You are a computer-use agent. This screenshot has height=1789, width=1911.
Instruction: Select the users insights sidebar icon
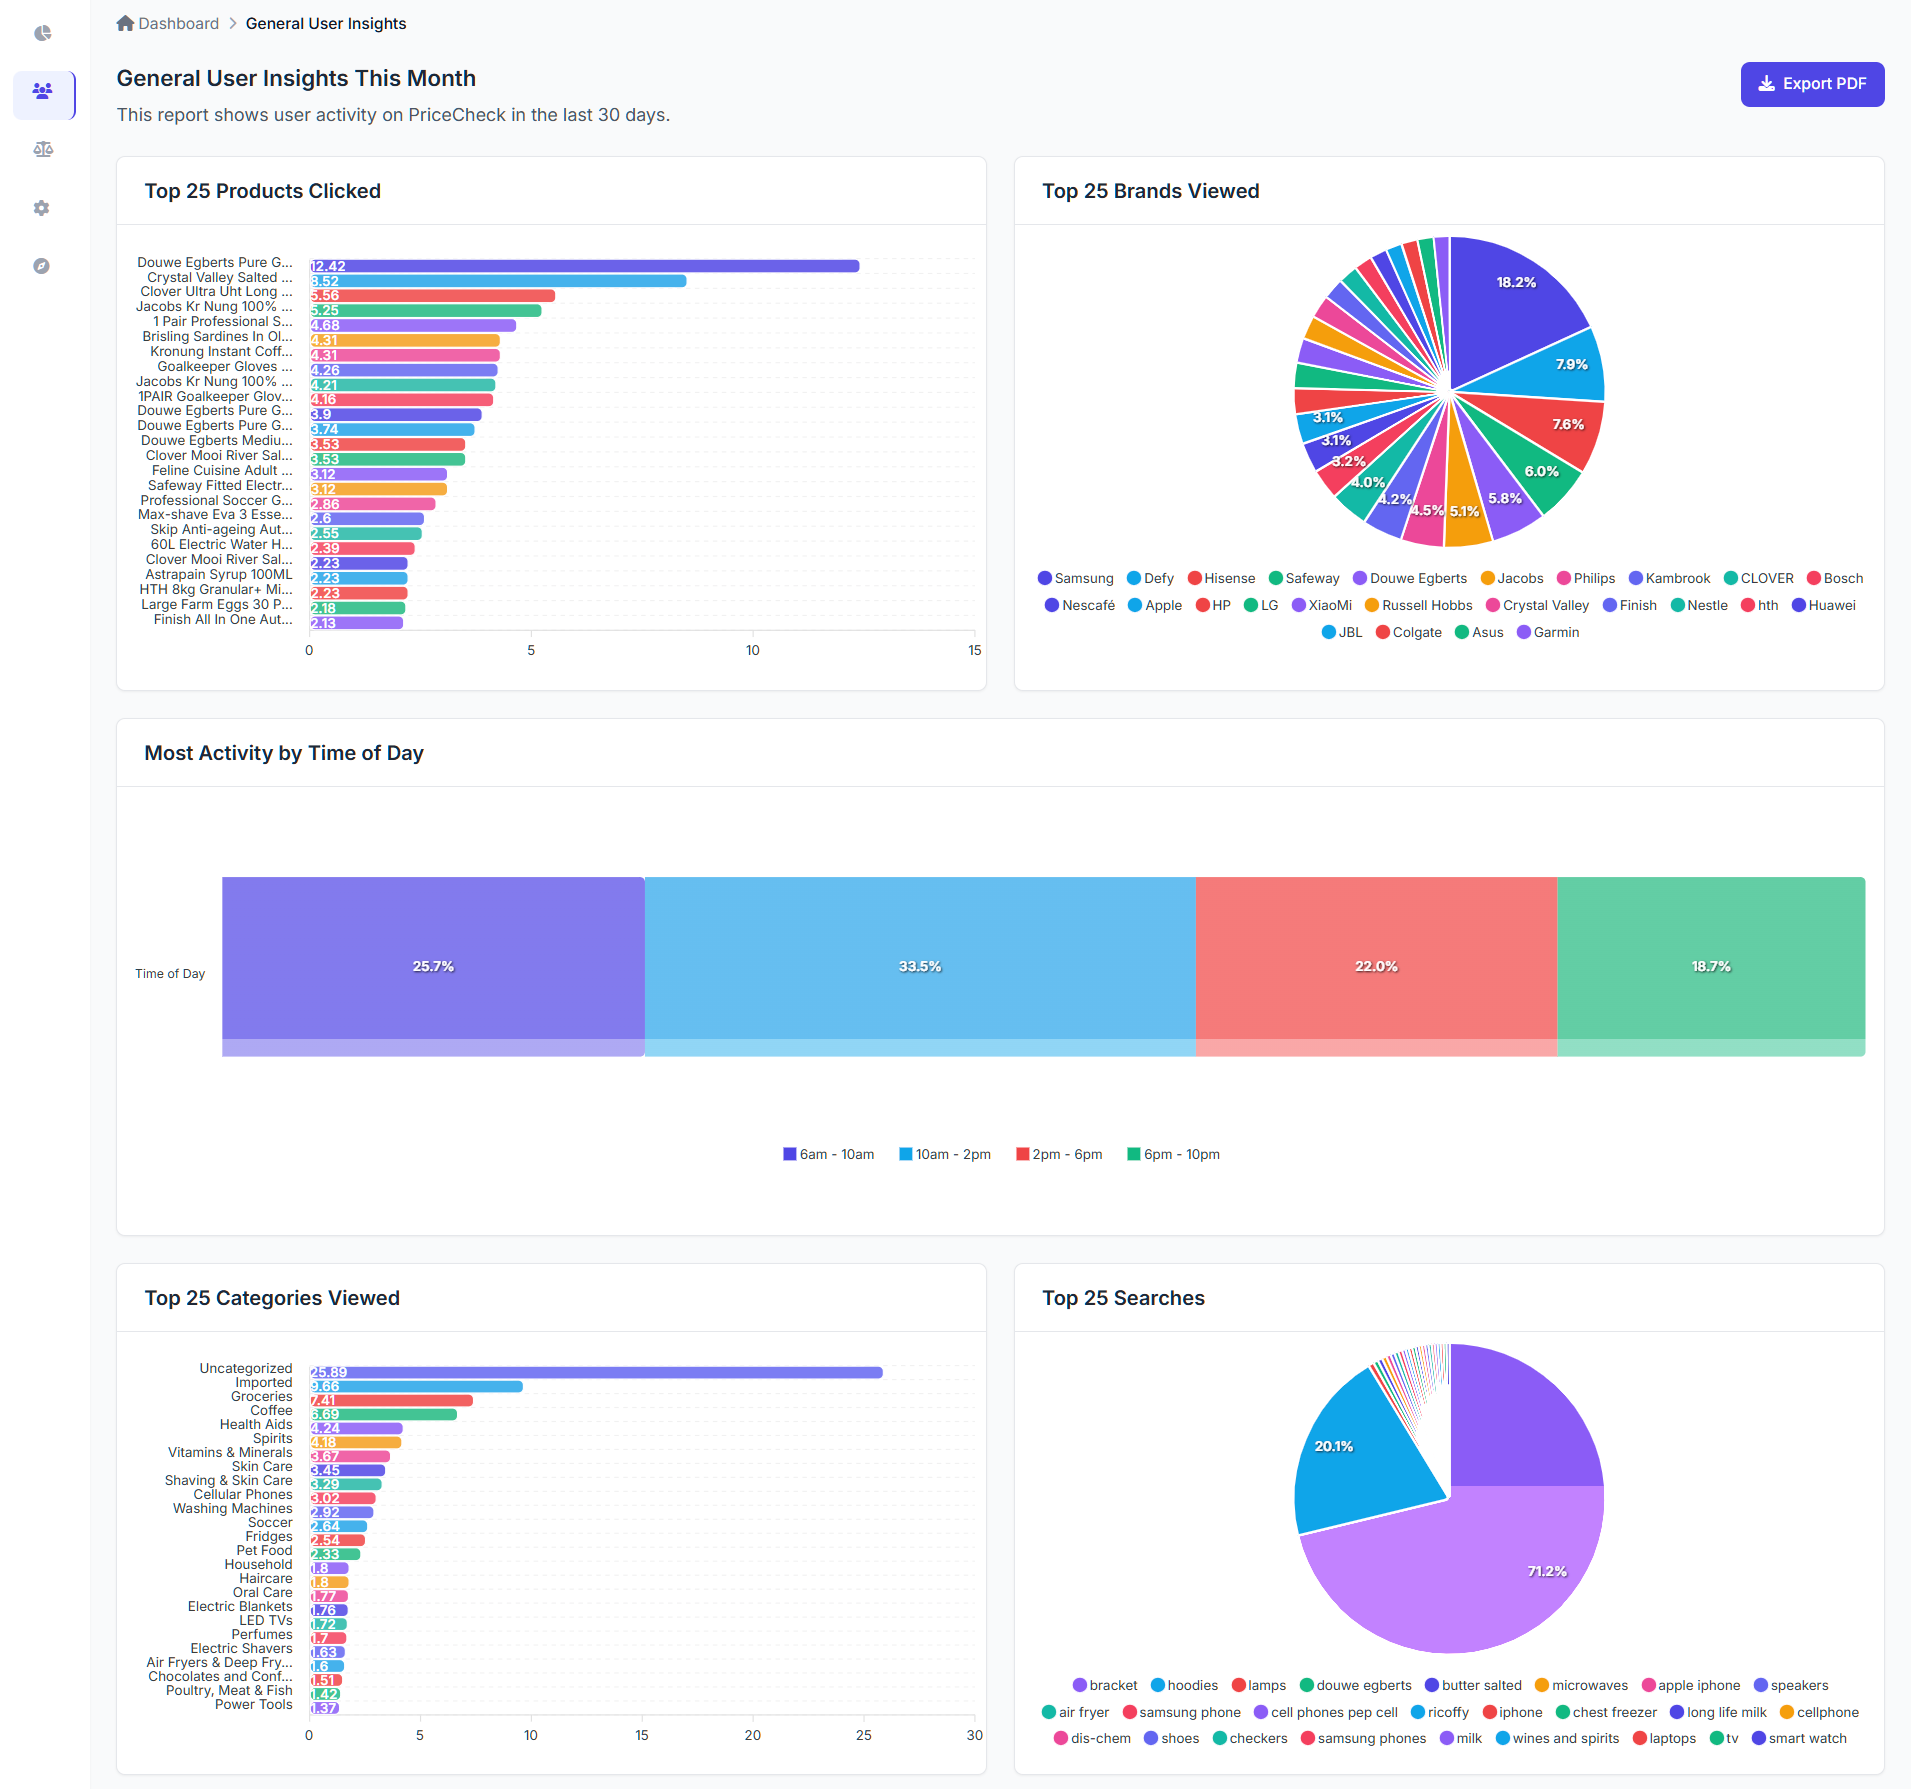click(x=43, y=92)
